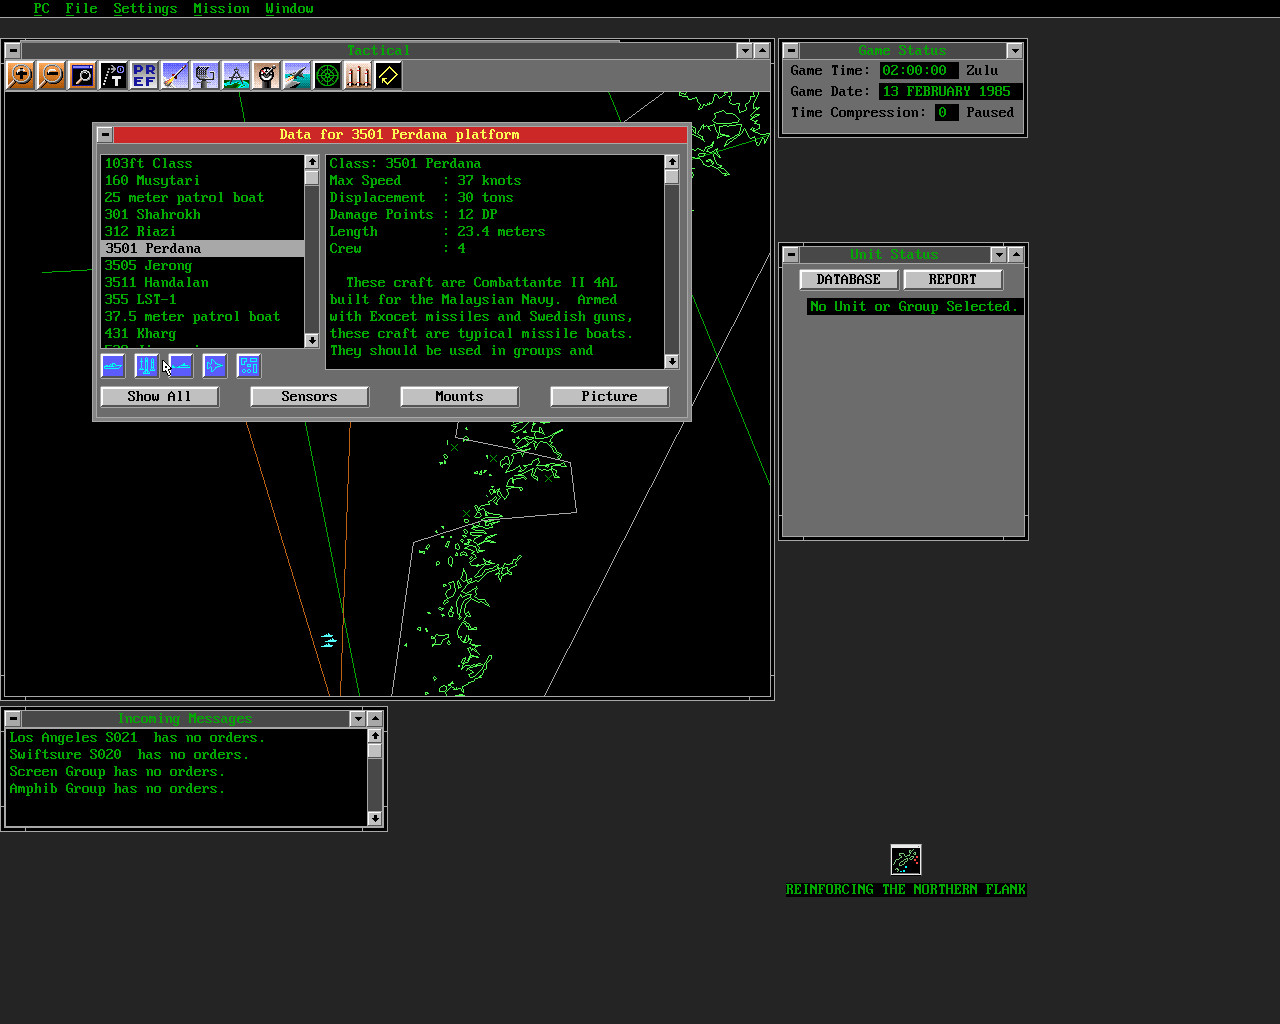Click the Incoming Messages scroll down arrow
This screenshot has width=1280, height=1024.
[x=375, y=819]
